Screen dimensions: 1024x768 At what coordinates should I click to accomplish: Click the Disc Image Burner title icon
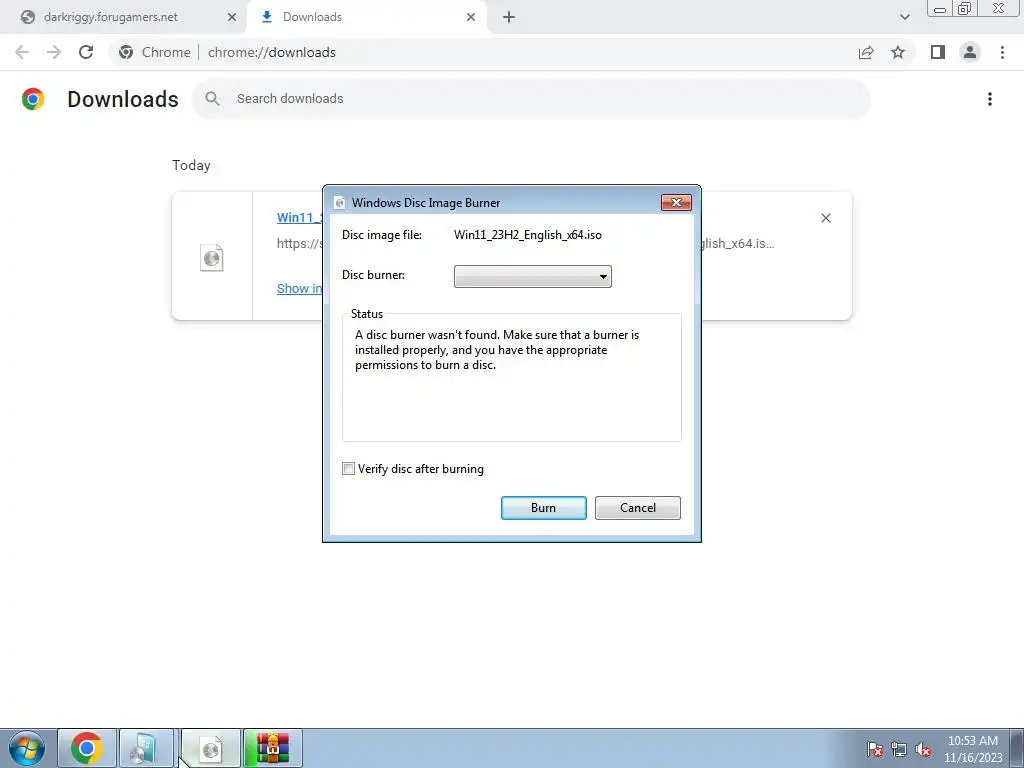(340, 203)
